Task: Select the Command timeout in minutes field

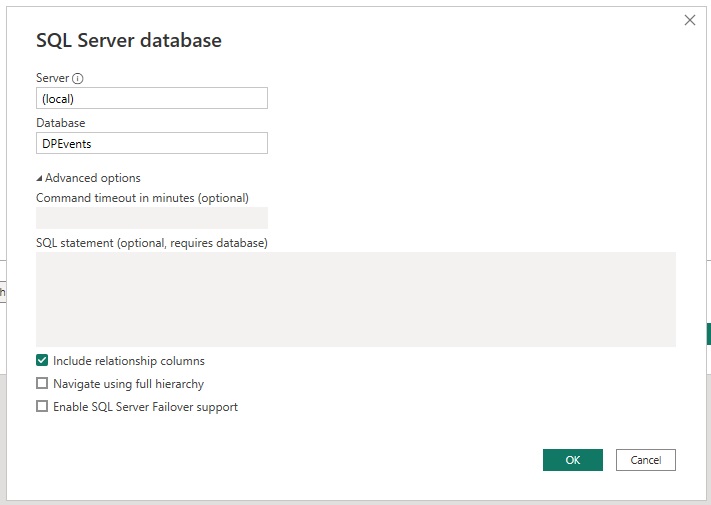Action: (x=152, y=218)
